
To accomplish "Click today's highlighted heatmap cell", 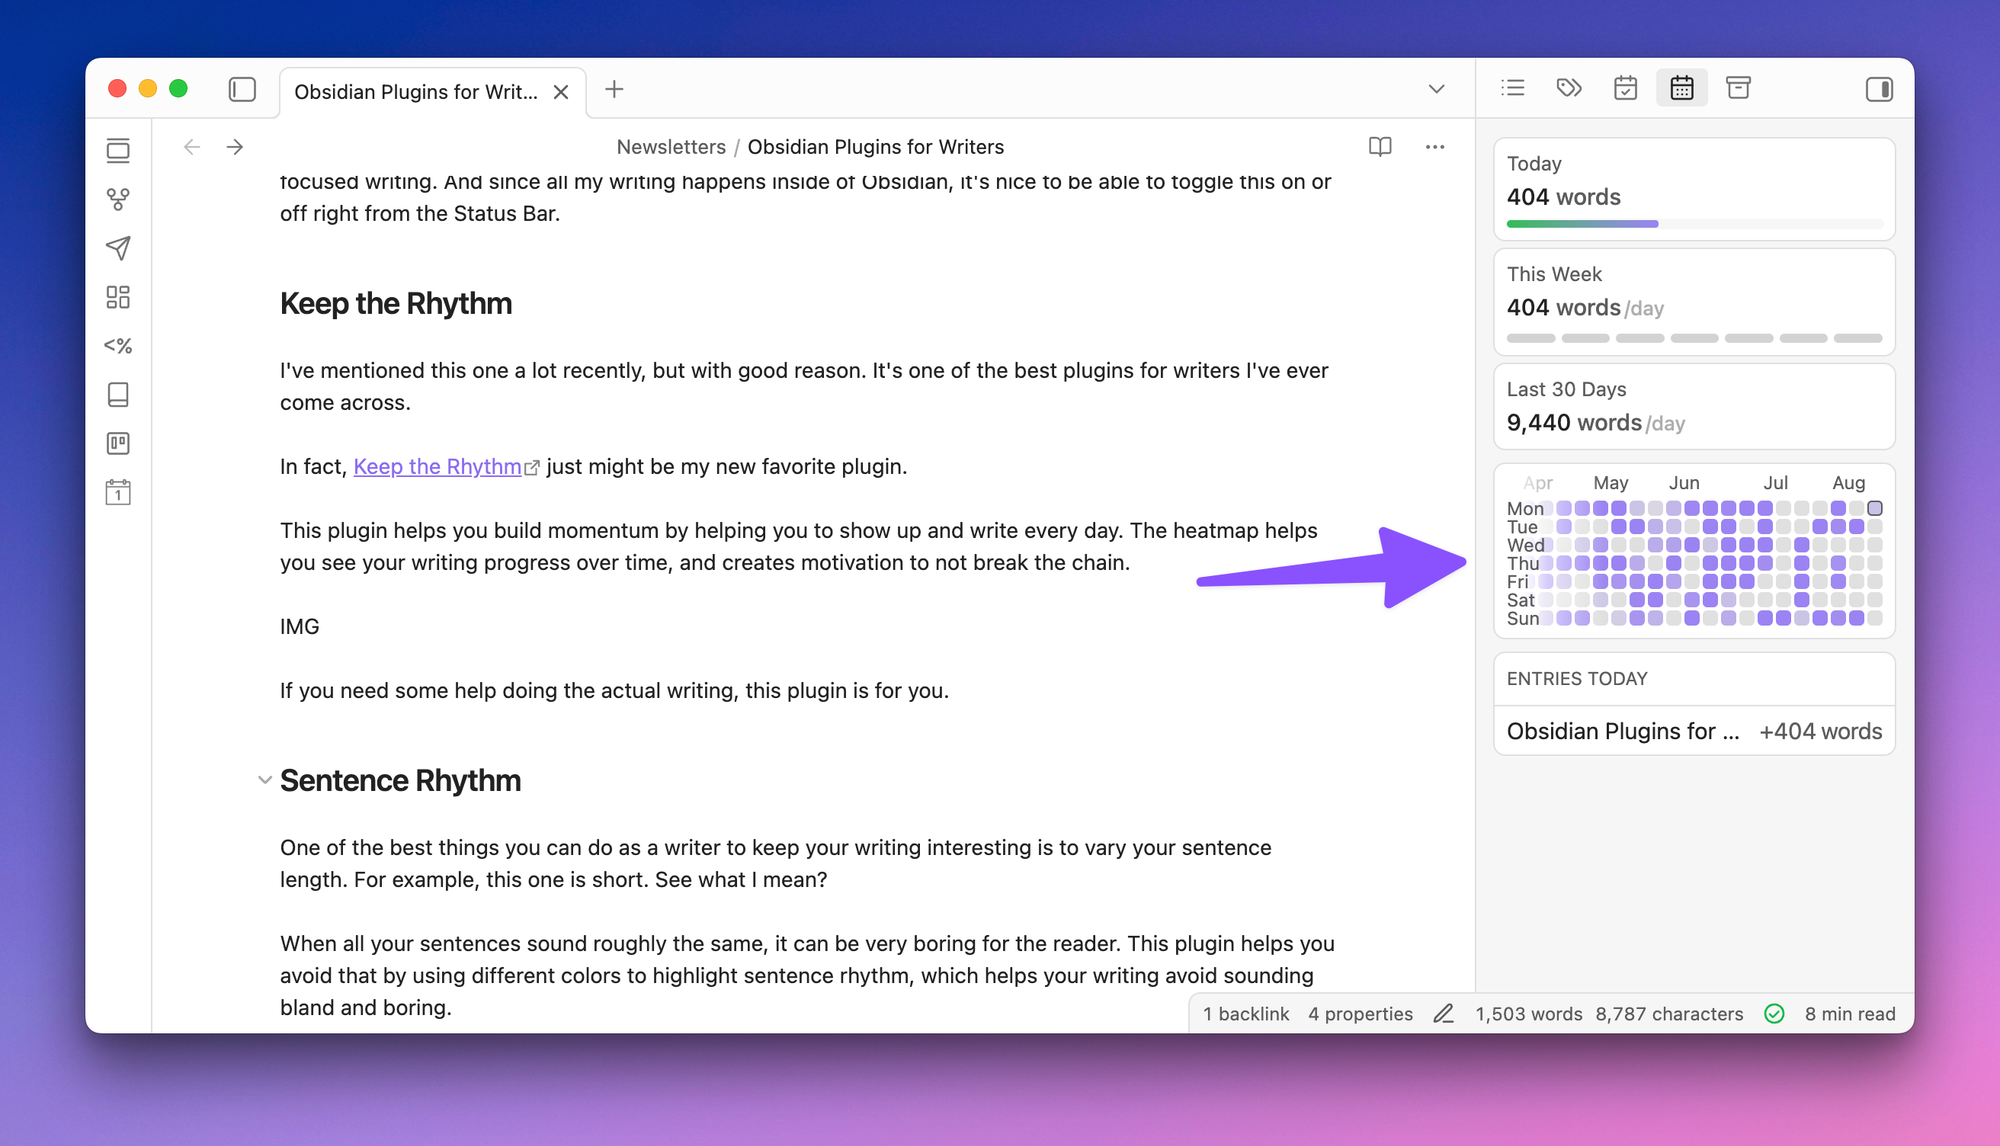I will point(1875,508).
